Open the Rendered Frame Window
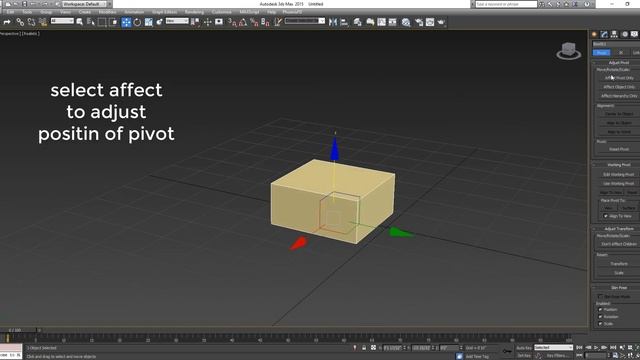Image resolution: width=640 pixels, height=360 pixels. pos(430,22)
